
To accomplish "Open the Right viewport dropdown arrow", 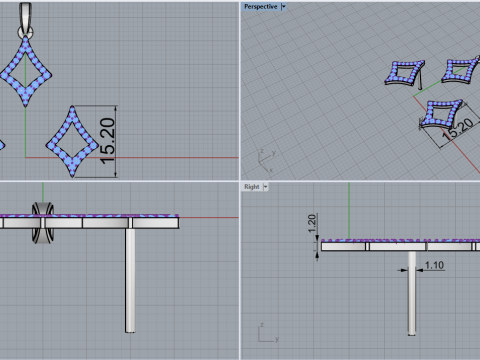I will (266, 187).
